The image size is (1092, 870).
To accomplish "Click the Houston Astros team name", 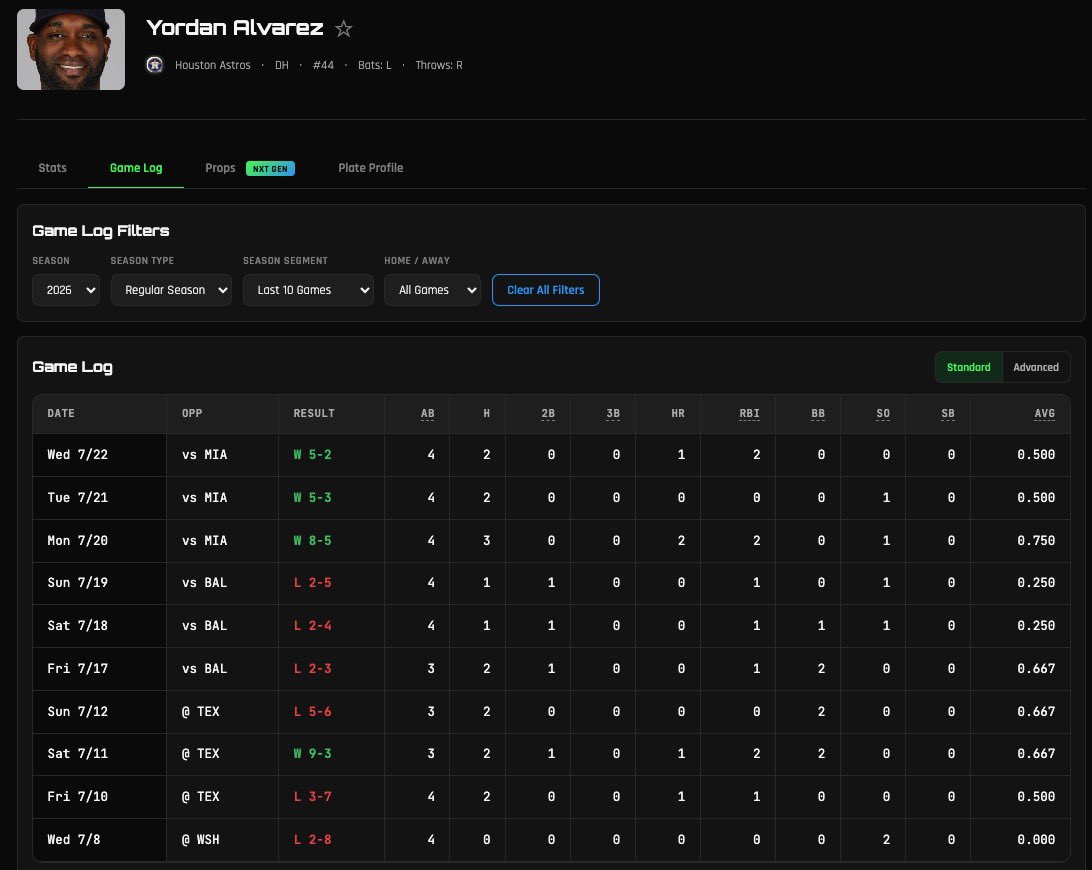I will click(212, 65).
